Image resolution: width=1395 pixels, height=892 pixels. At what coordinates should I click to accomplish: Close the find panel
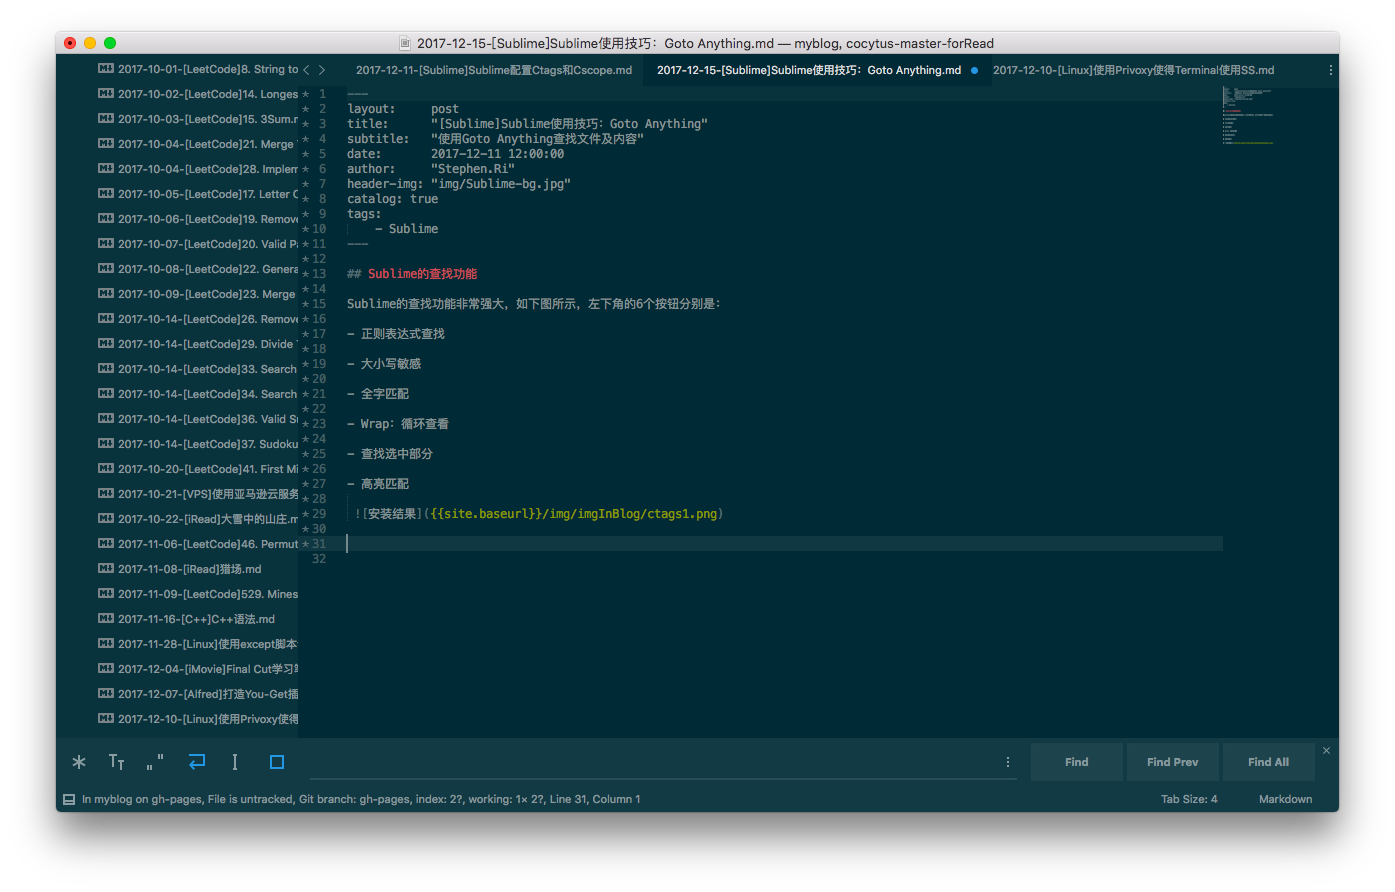pyautogui.click(x=1326, y=750)
